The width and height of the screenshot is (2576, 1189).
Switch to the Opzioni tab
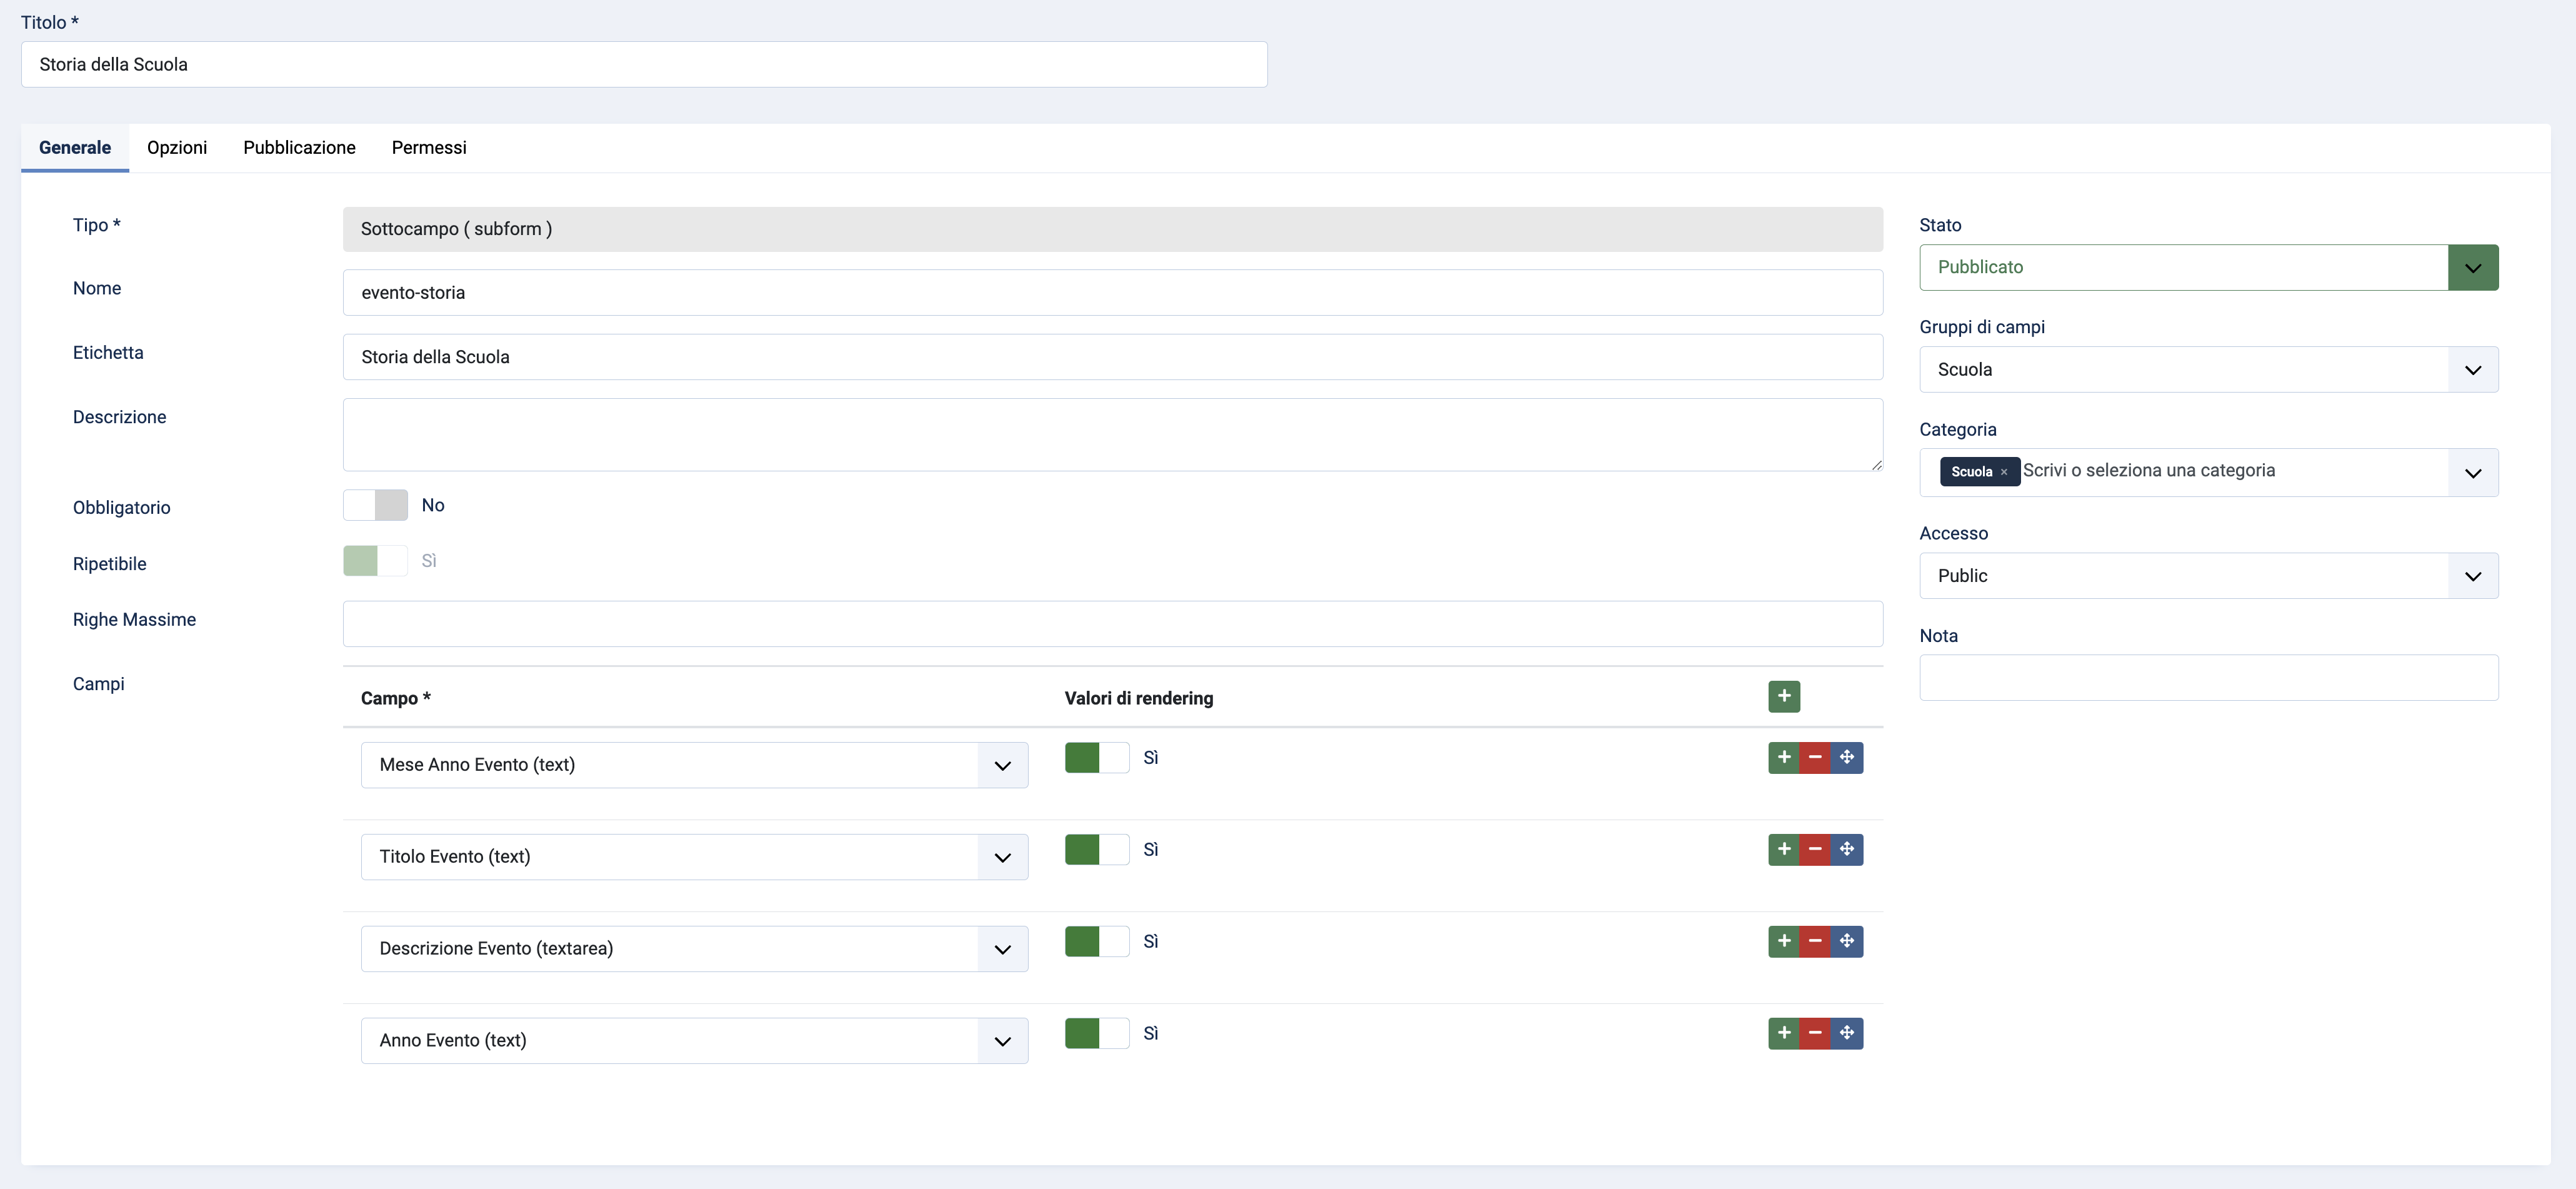177,148
